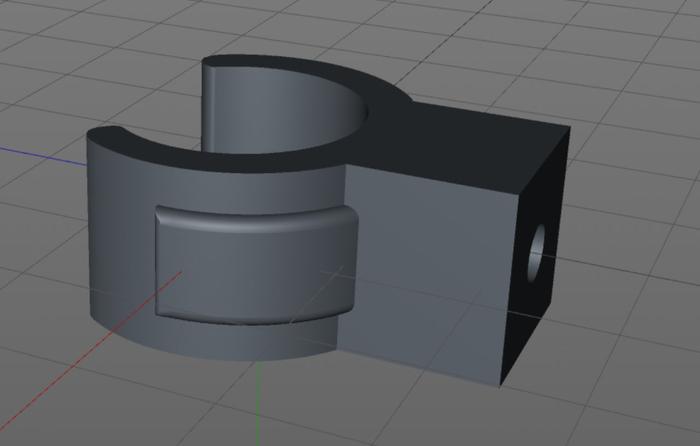Select the raised rectangular pad on the clamp
Image resolution: width=700 pixels, height=446 pixels.
(255, 265)
